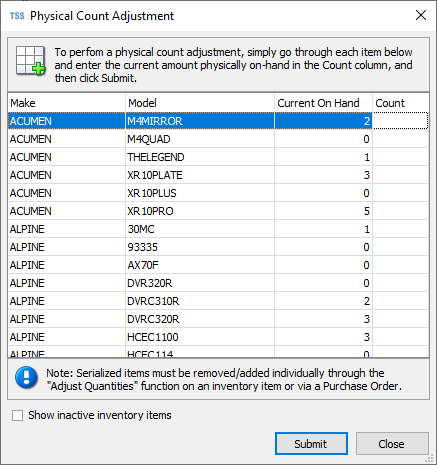Viewport: 437px width, 465px height.
Task: Click ACUMEN make in the XR10PRO row
Action: pyautogui.click(x=67, y=211)
